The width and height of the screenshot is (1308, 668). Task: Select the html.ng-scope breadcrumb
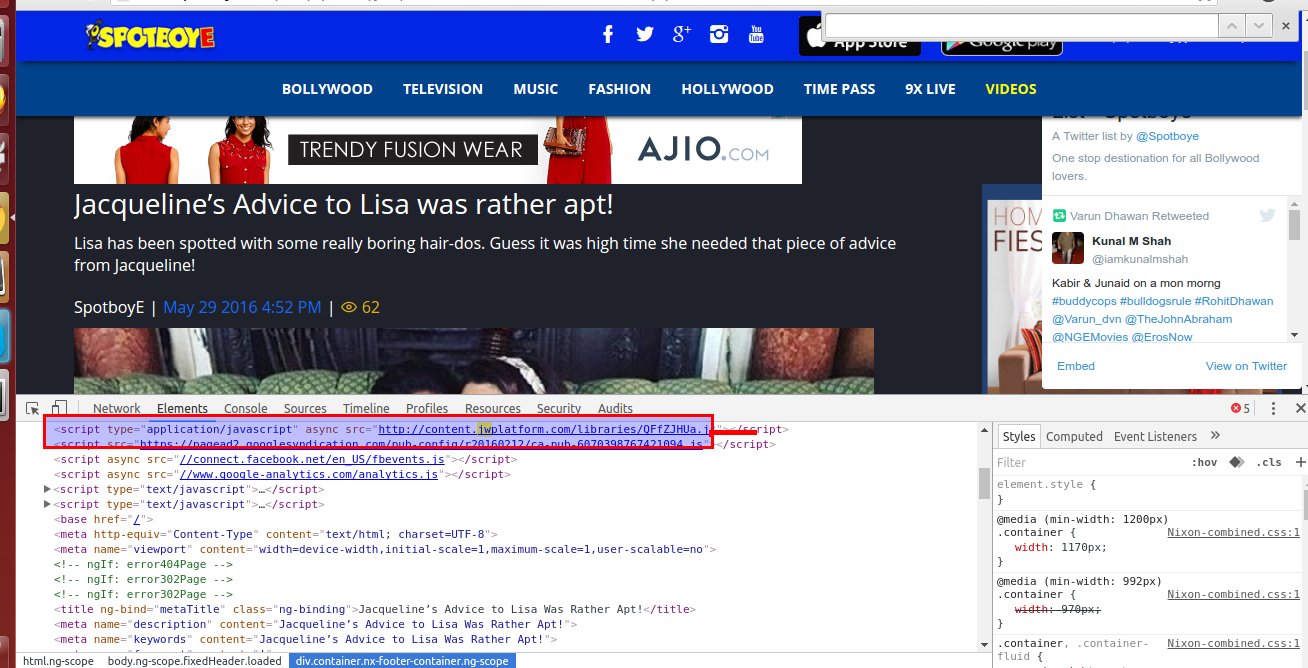point(58,661)
